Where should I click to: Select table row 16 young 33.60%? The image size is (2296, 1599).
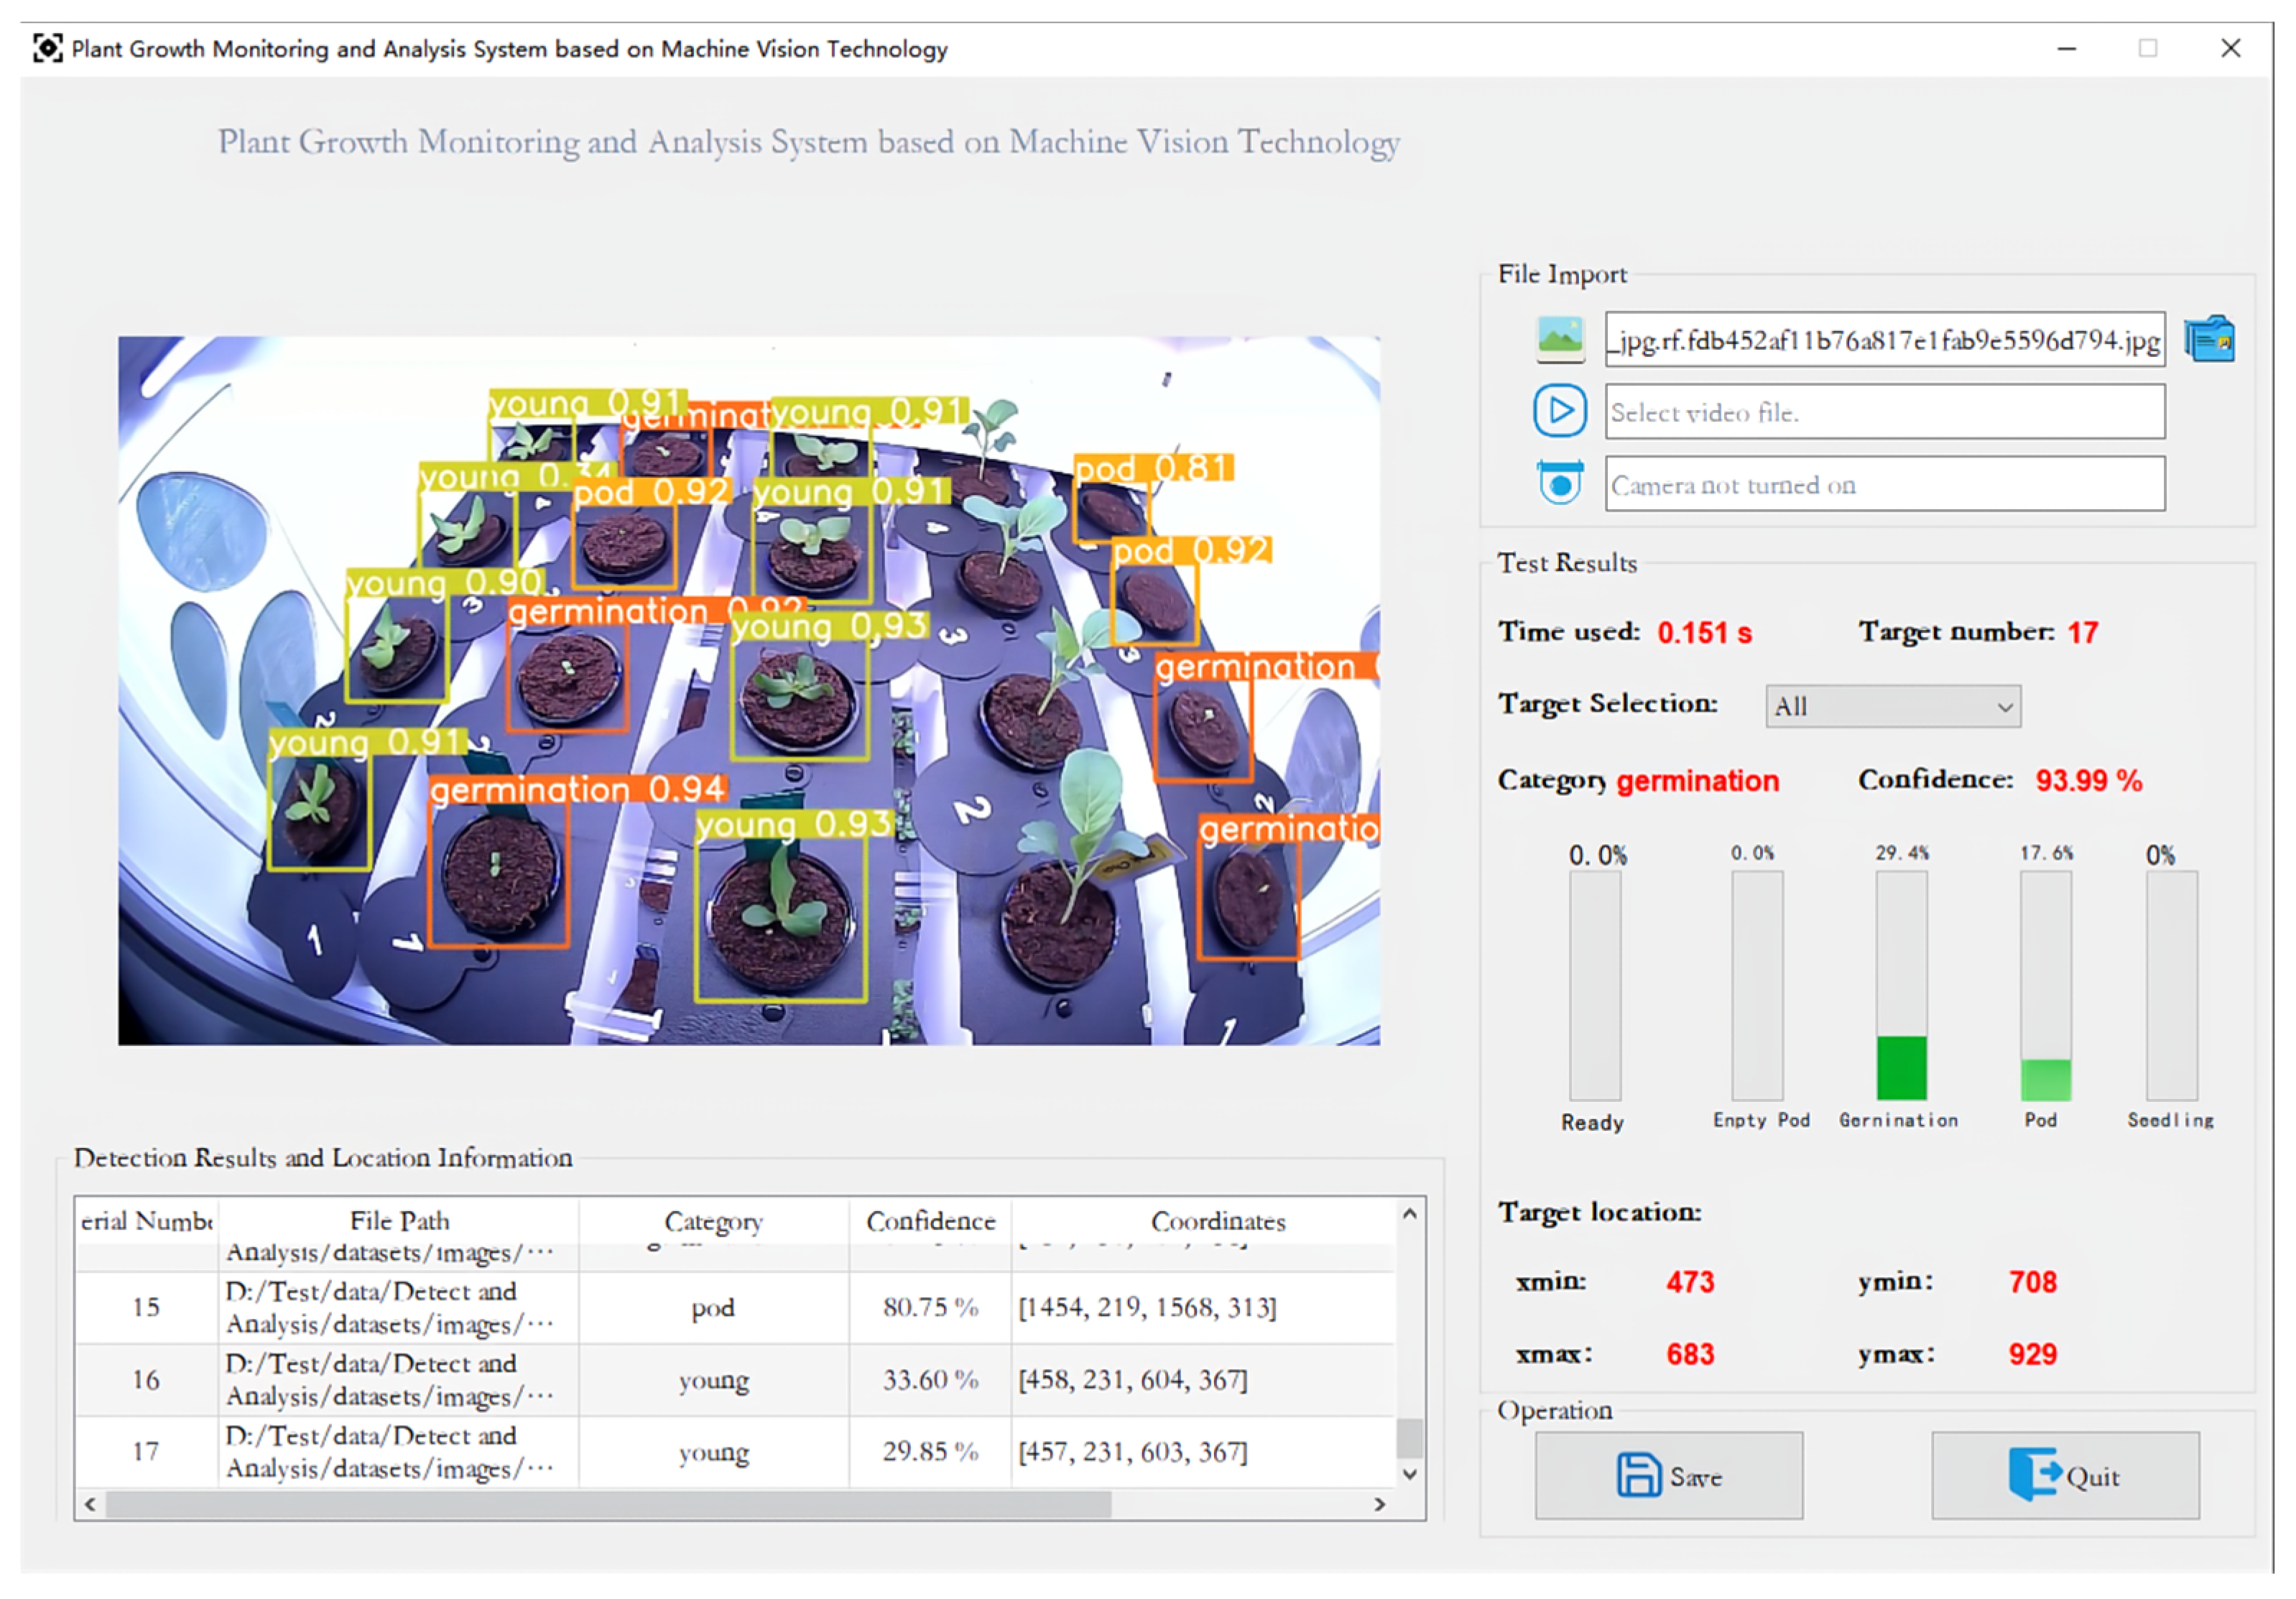tap(712, 1380)
